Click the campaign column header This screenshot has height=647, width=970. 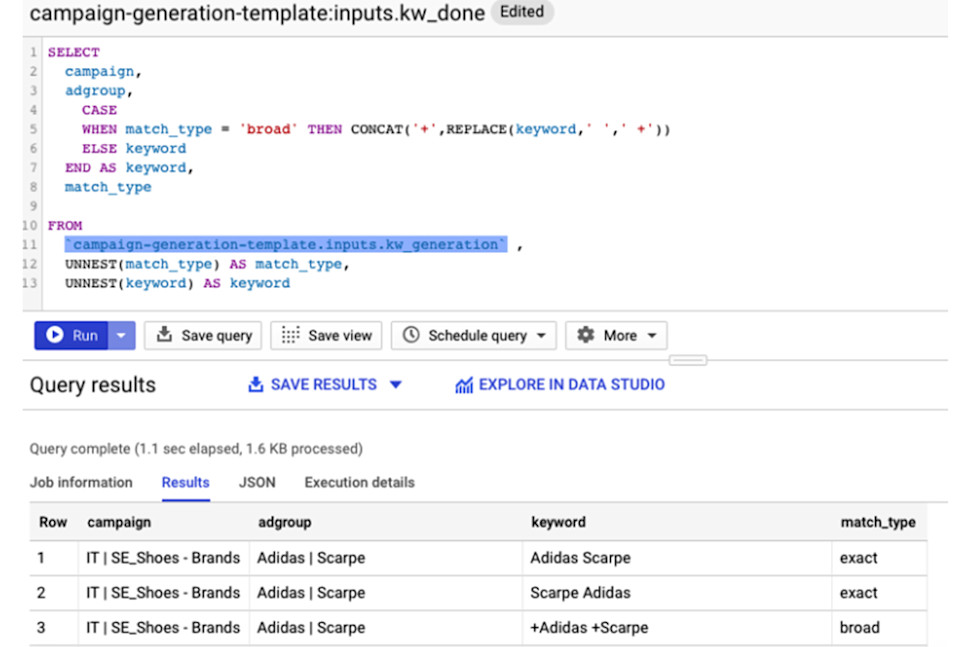point(119,523)
